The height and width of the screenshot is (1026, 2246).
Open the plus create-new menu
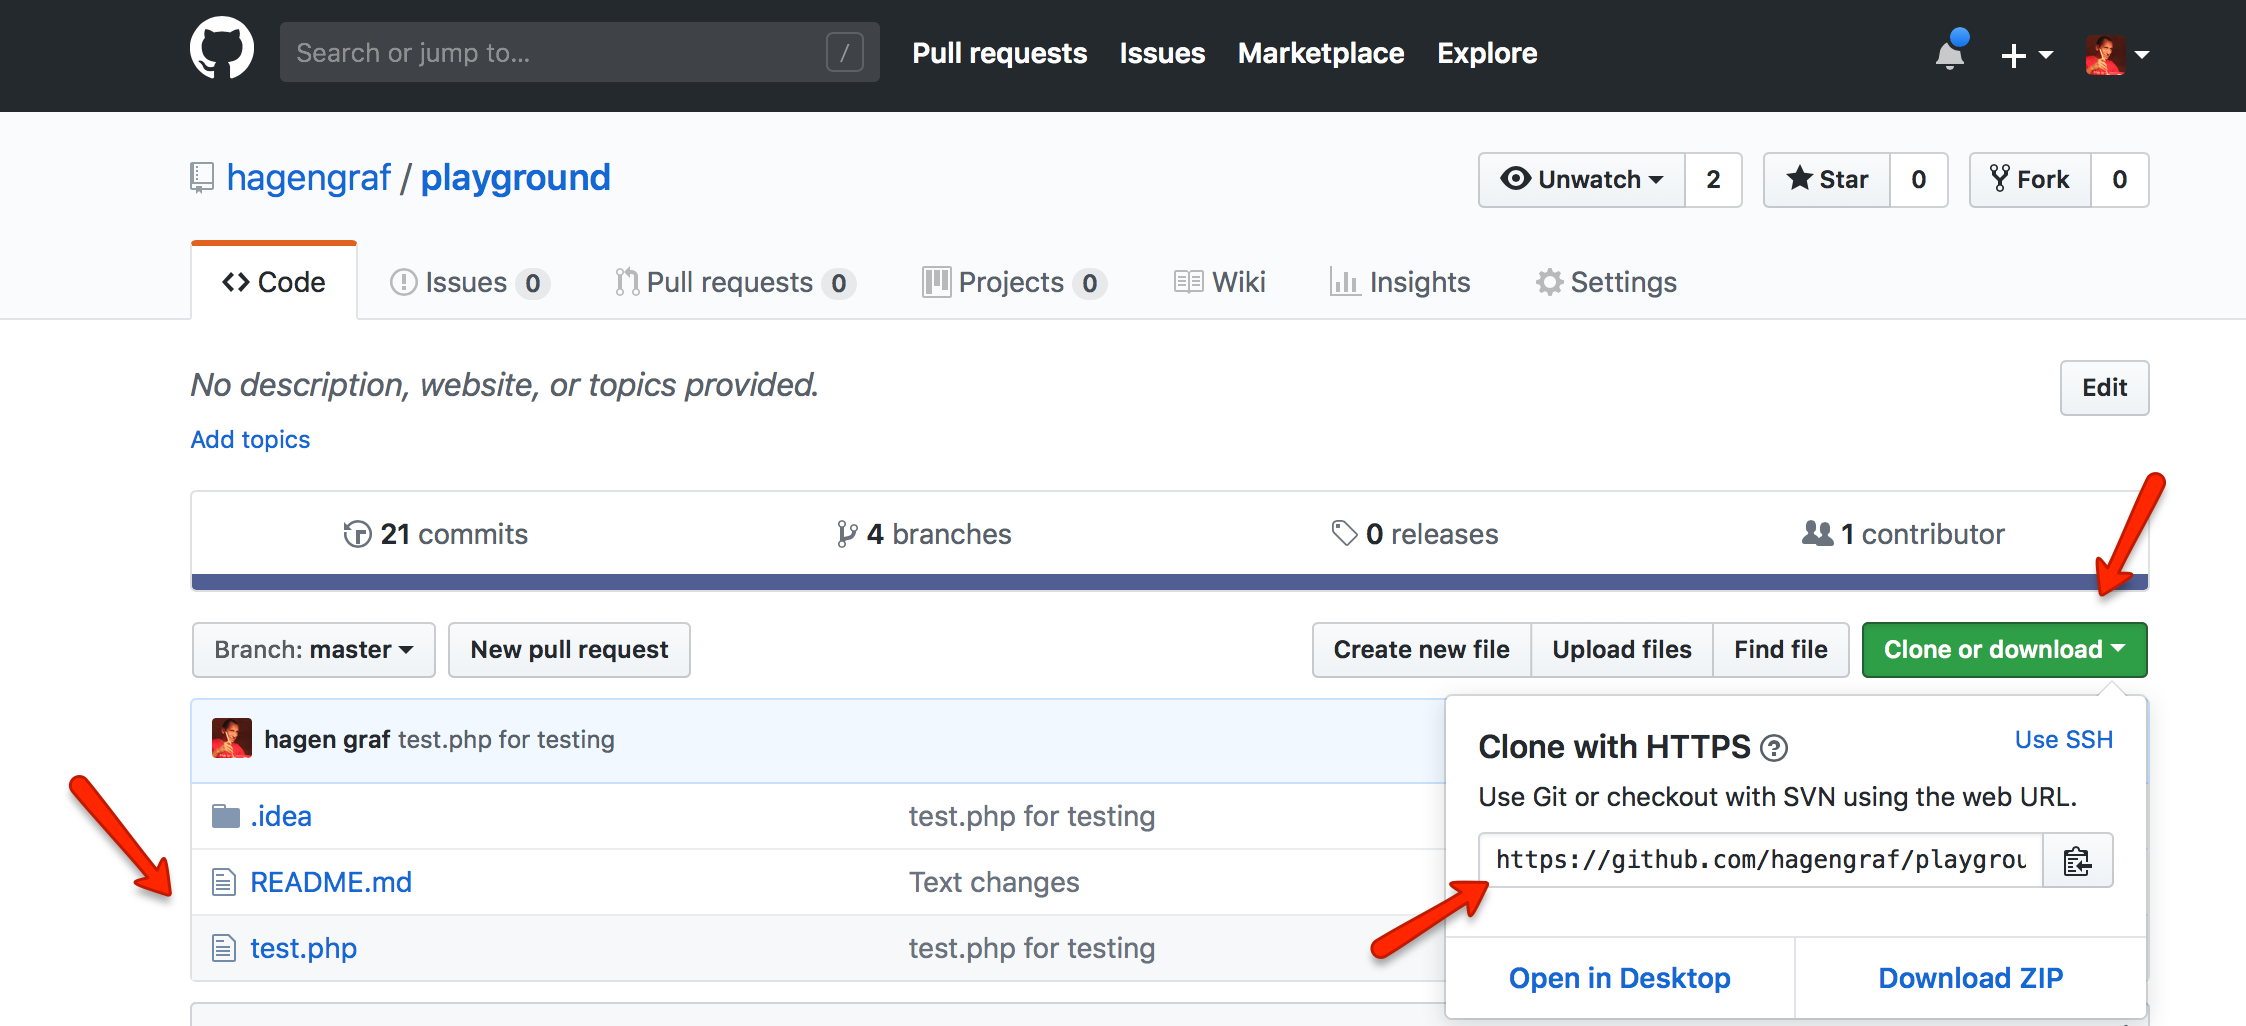[2026, 55]
